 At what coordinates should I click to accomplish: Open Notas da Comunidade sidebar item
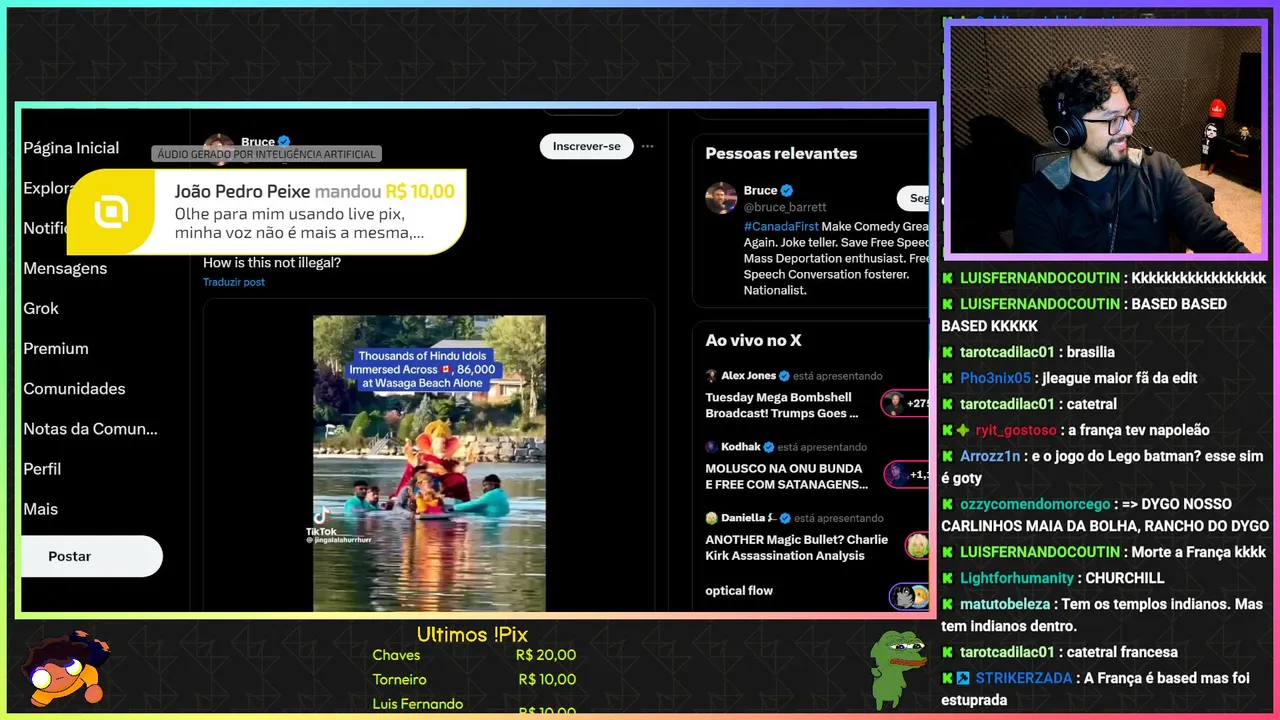(x=90, y=428)
